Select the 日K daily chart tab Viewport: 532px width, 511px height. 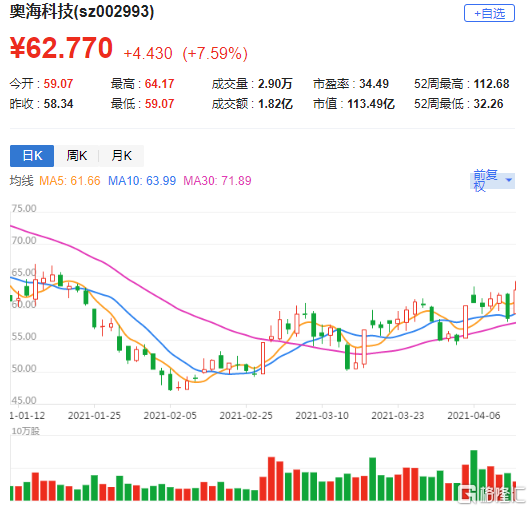[32, 156]
